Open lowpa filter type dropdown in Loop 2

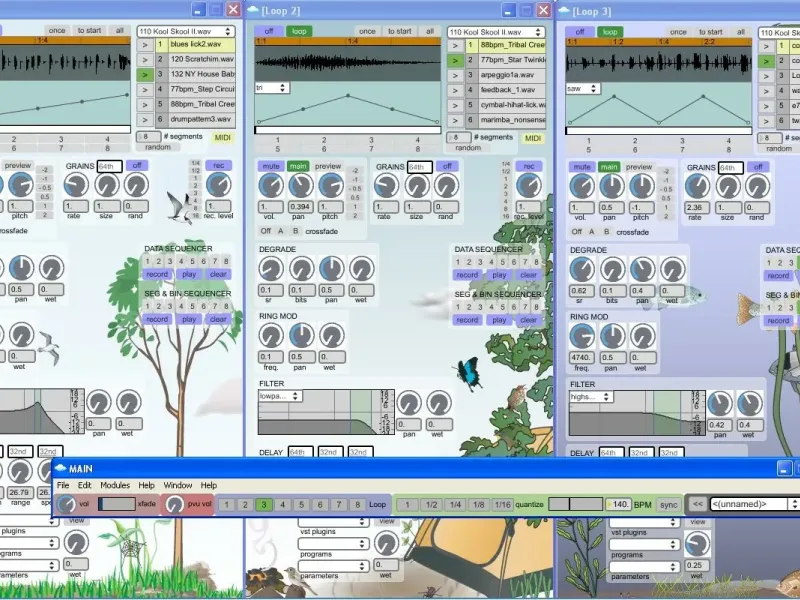(280, 396)
